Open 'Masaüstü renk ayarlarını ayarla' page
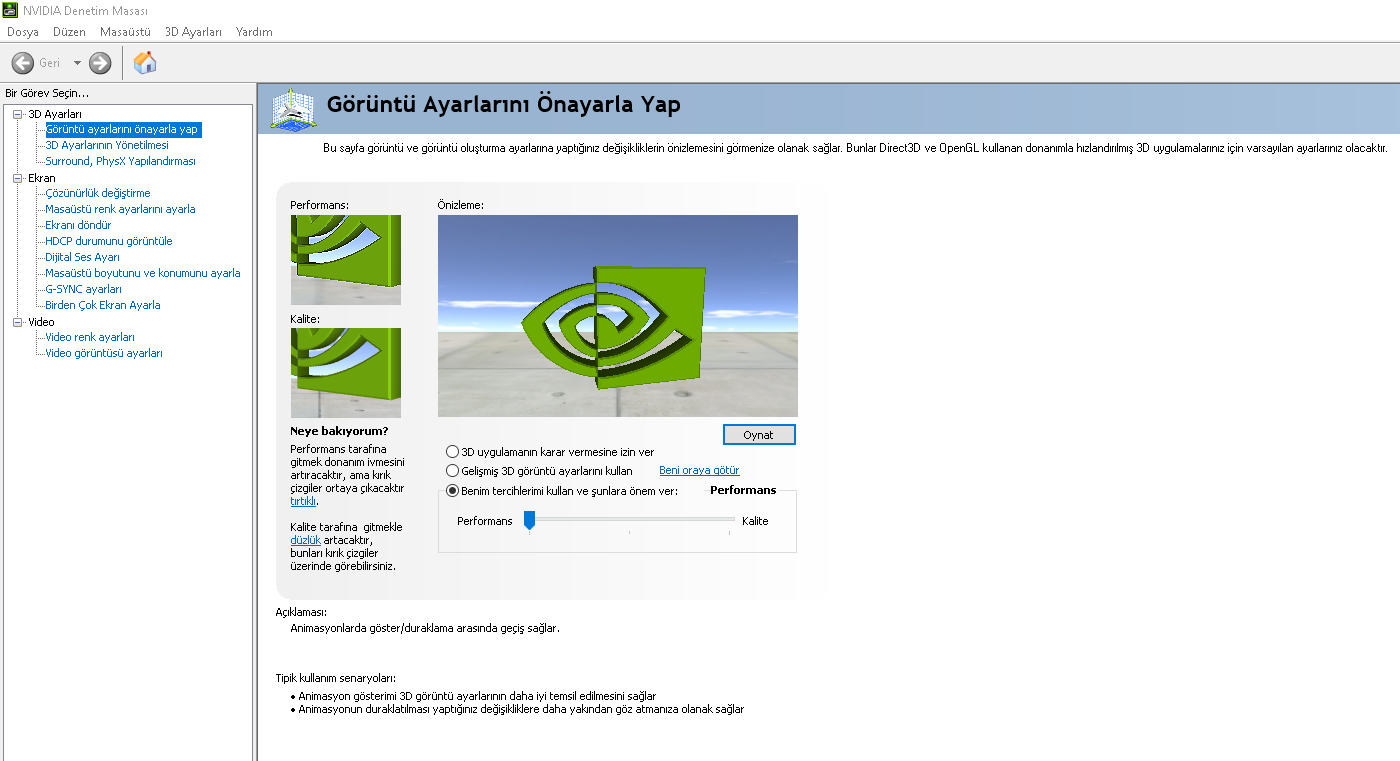Image resolution: width=1400 pixels, height=761 pixels. pyautogui.click(x=120, y=209)
